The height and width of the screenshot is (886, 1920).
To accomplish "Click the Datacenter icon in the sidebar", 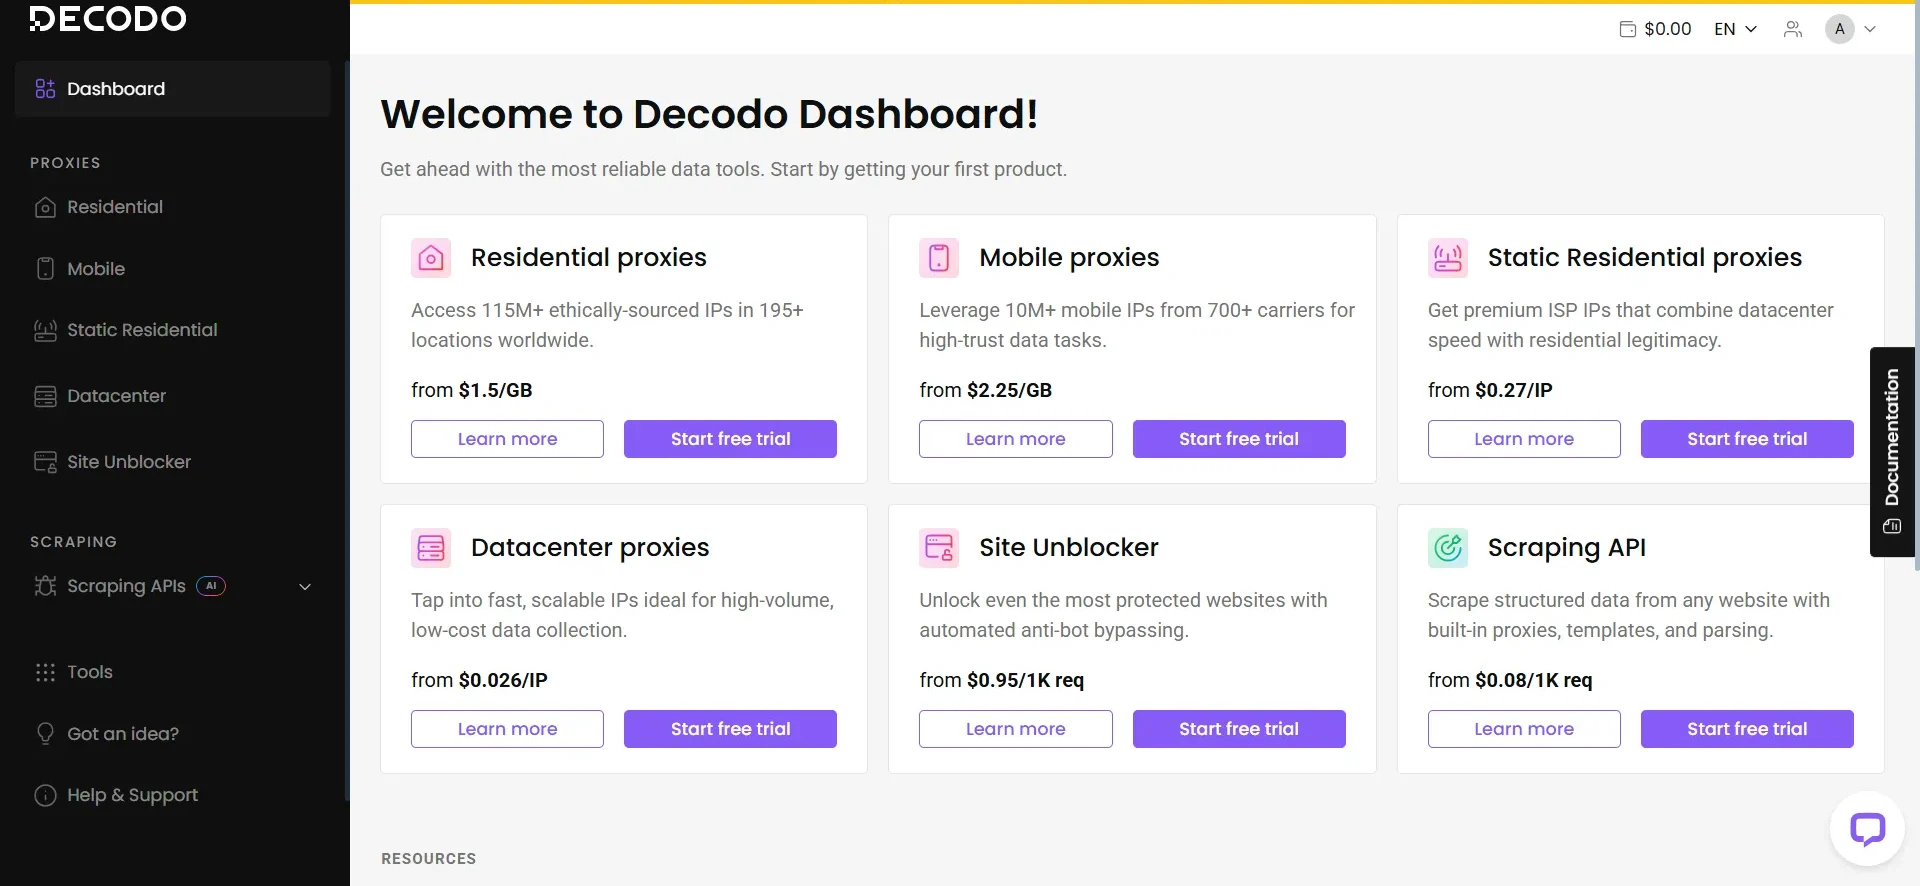I will coord(46,395).
